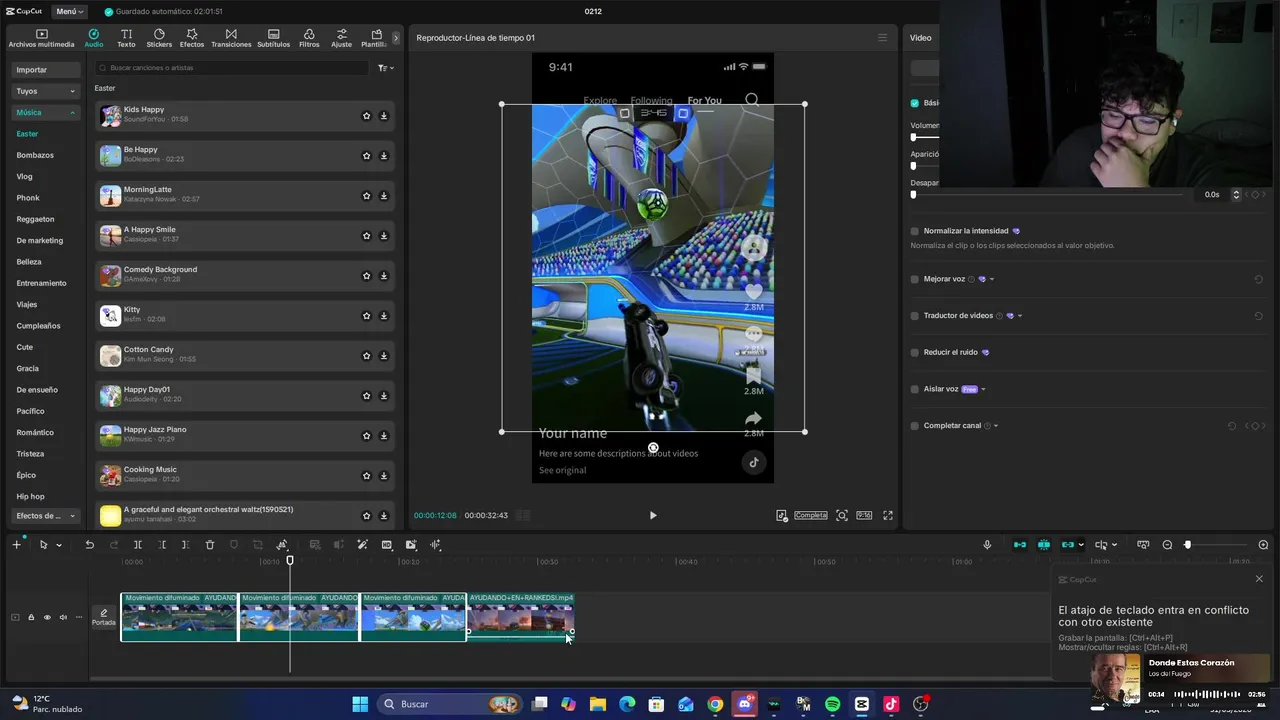Select the Bombazos music category
Viewport: 1280px width, 720px height.
tap(35, 155)
